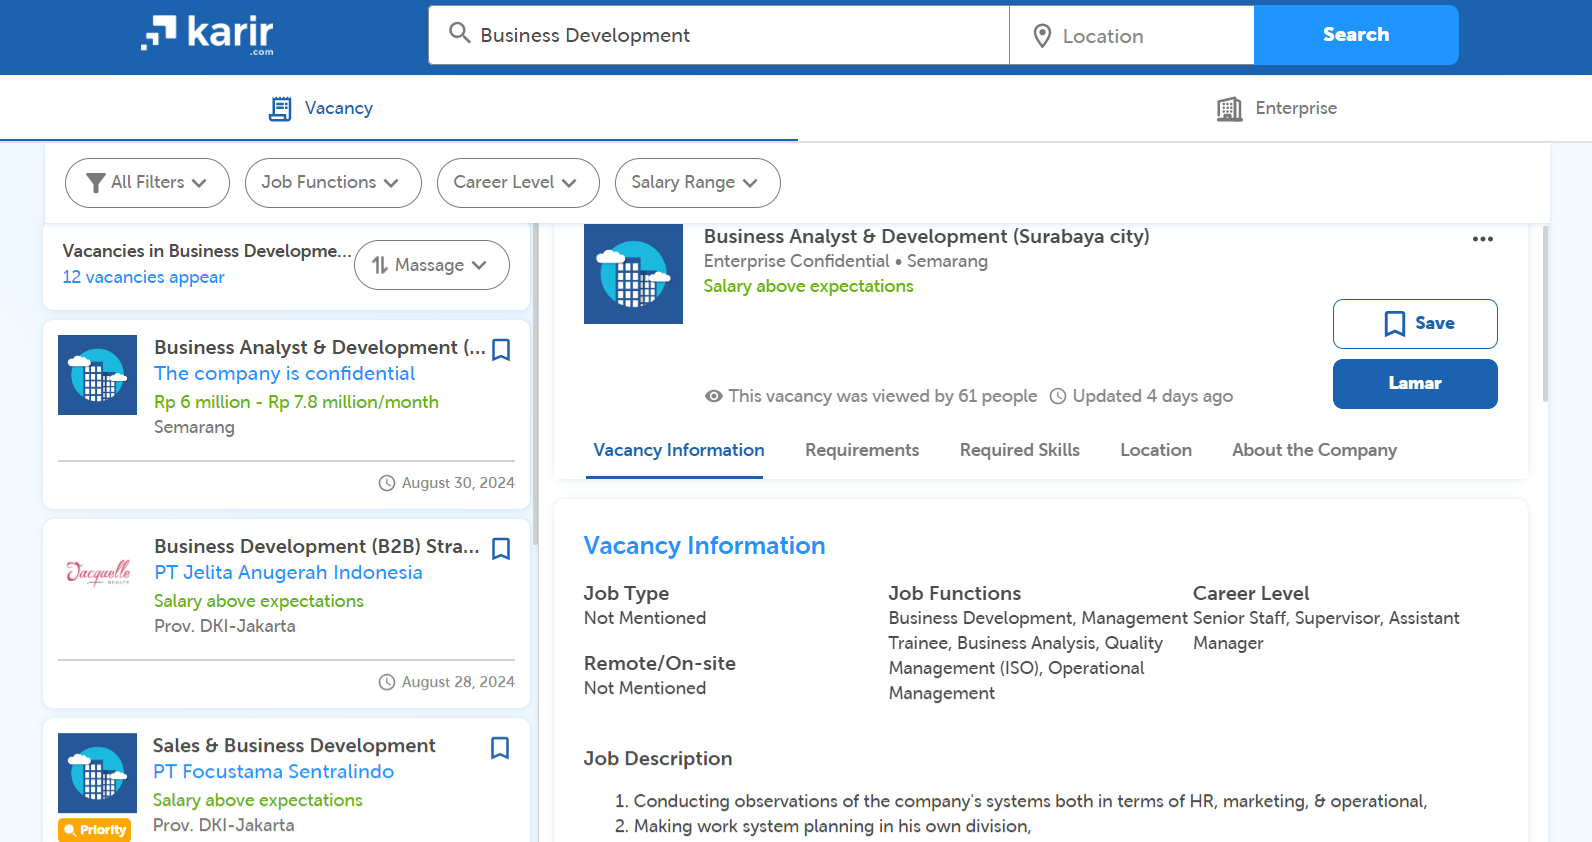Click Rp 6 million - Rp 7.8 million/month
1592x842 pixels.
296,402
